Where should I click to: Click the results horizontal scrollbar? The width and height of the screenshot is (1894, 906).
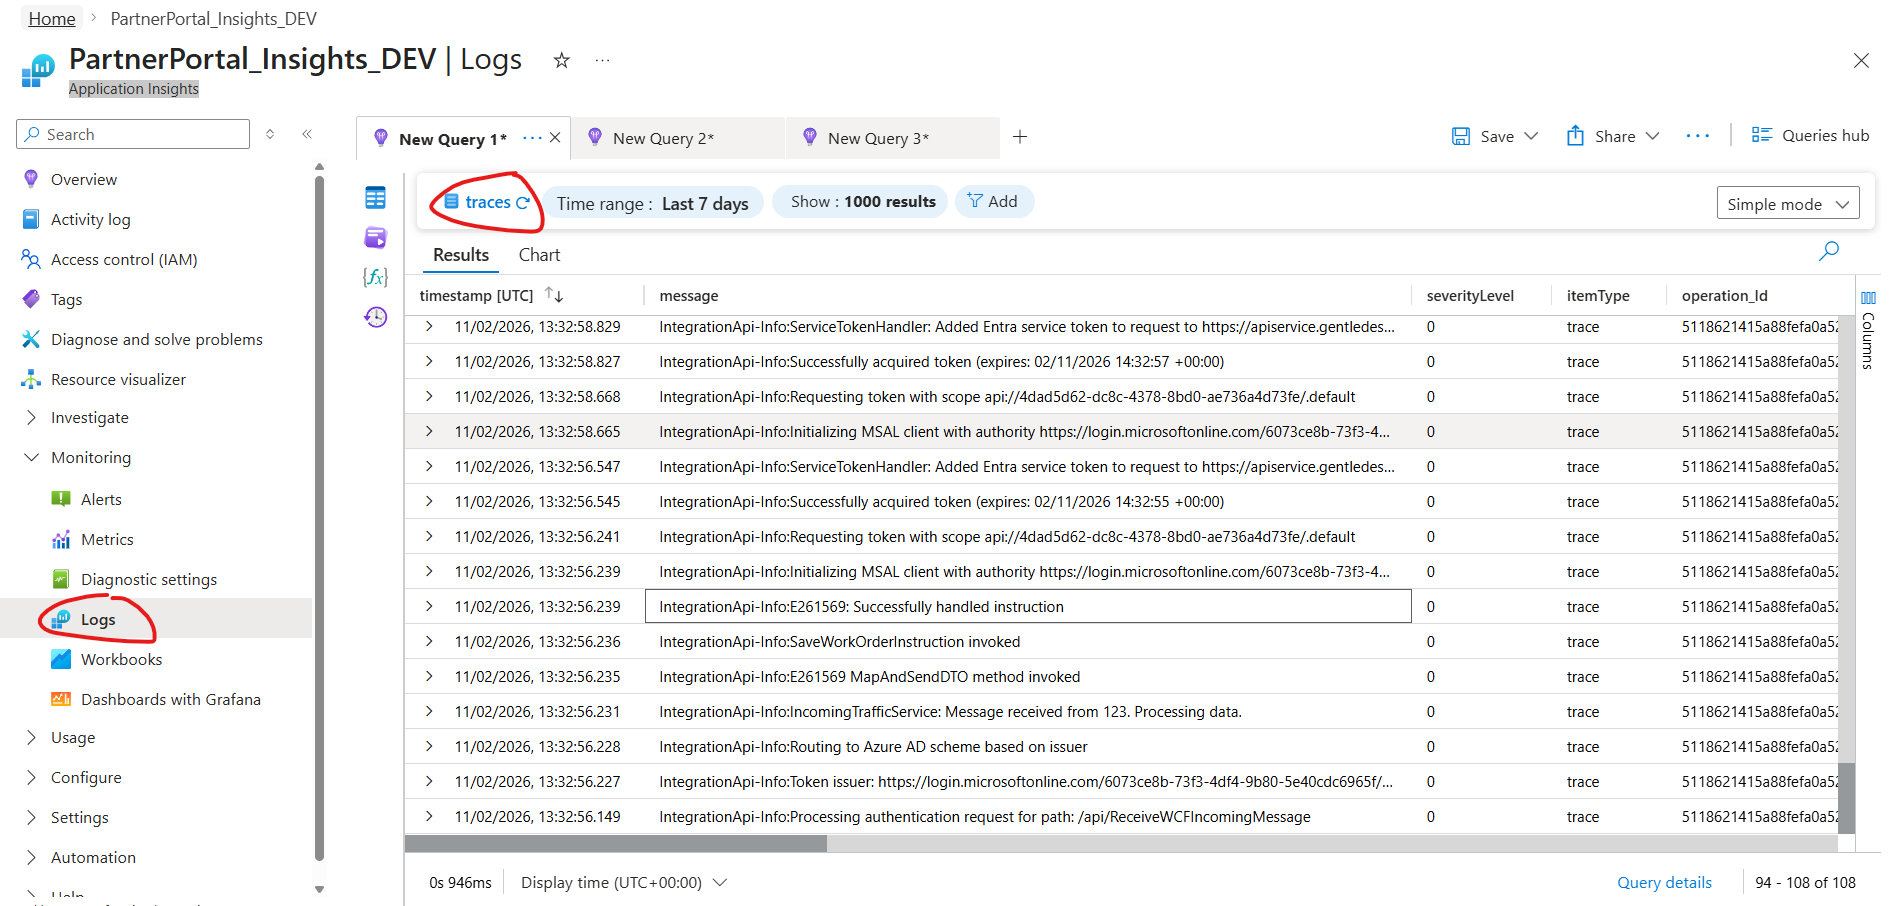(615, 844)
